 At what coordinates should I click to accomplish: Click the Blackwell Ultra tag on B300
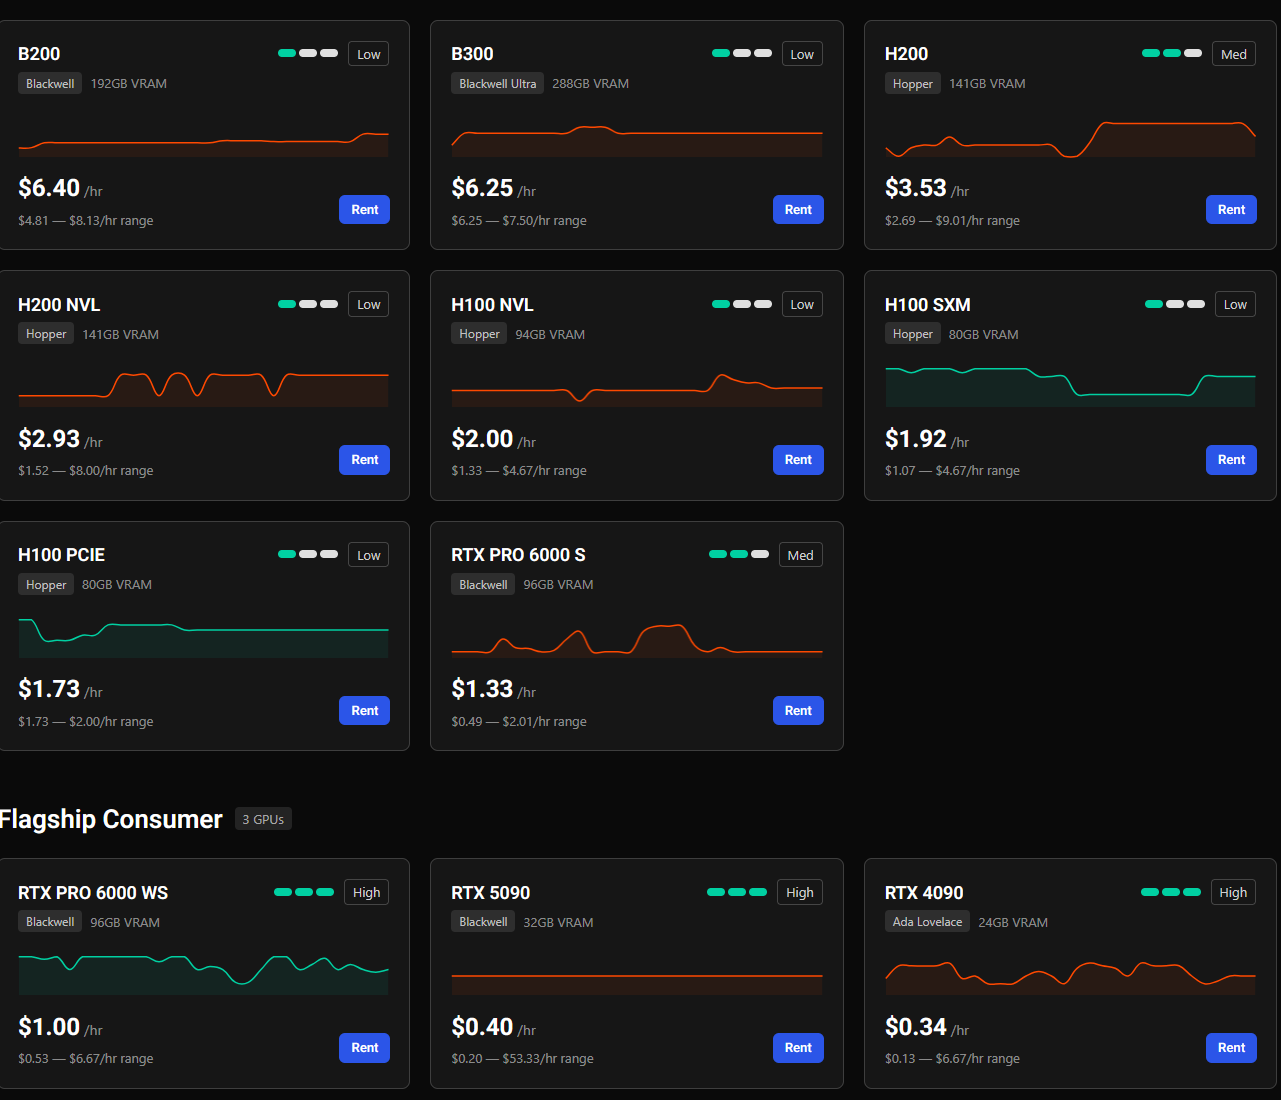pos(498,84)
